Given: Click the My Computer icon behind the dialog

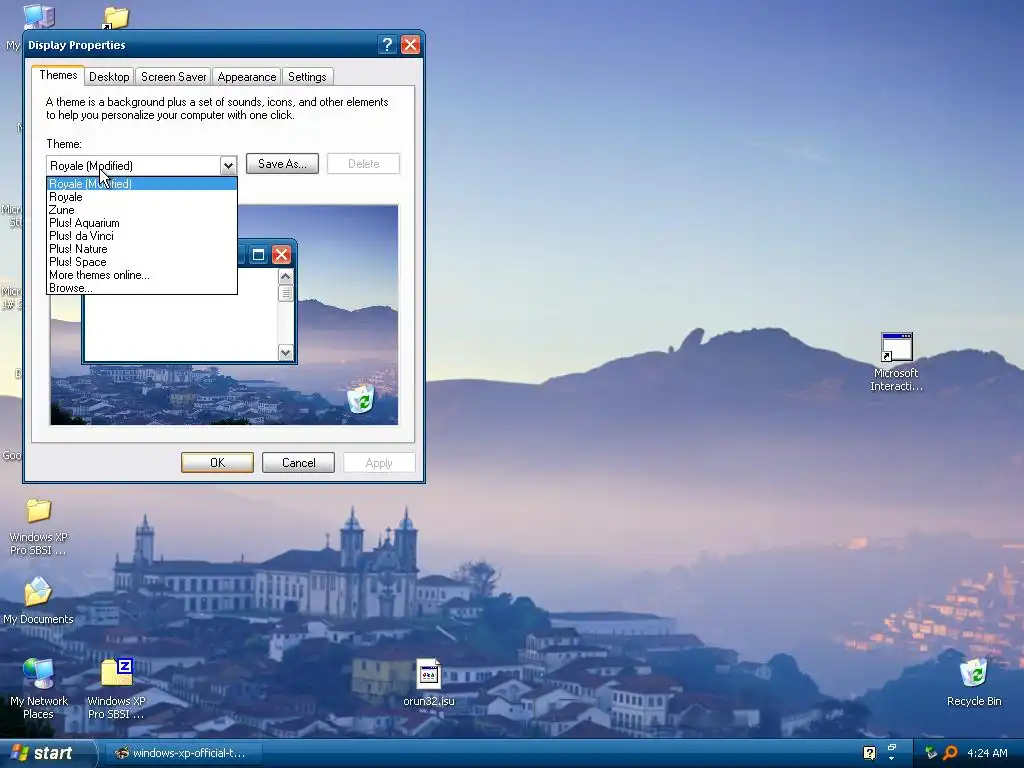Looking at the screenshot, I should (39, 16).
